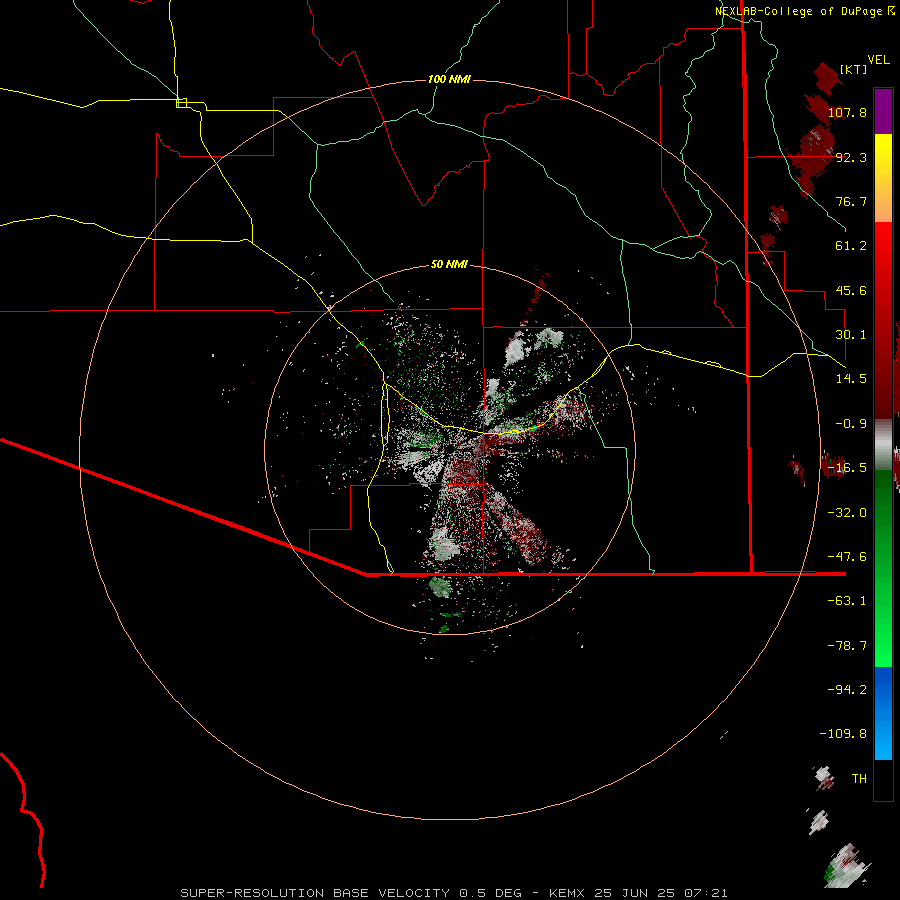Click the -63.1 velocity scale value
This screenshot has height=900, width=900.
[x=847, y=601]
